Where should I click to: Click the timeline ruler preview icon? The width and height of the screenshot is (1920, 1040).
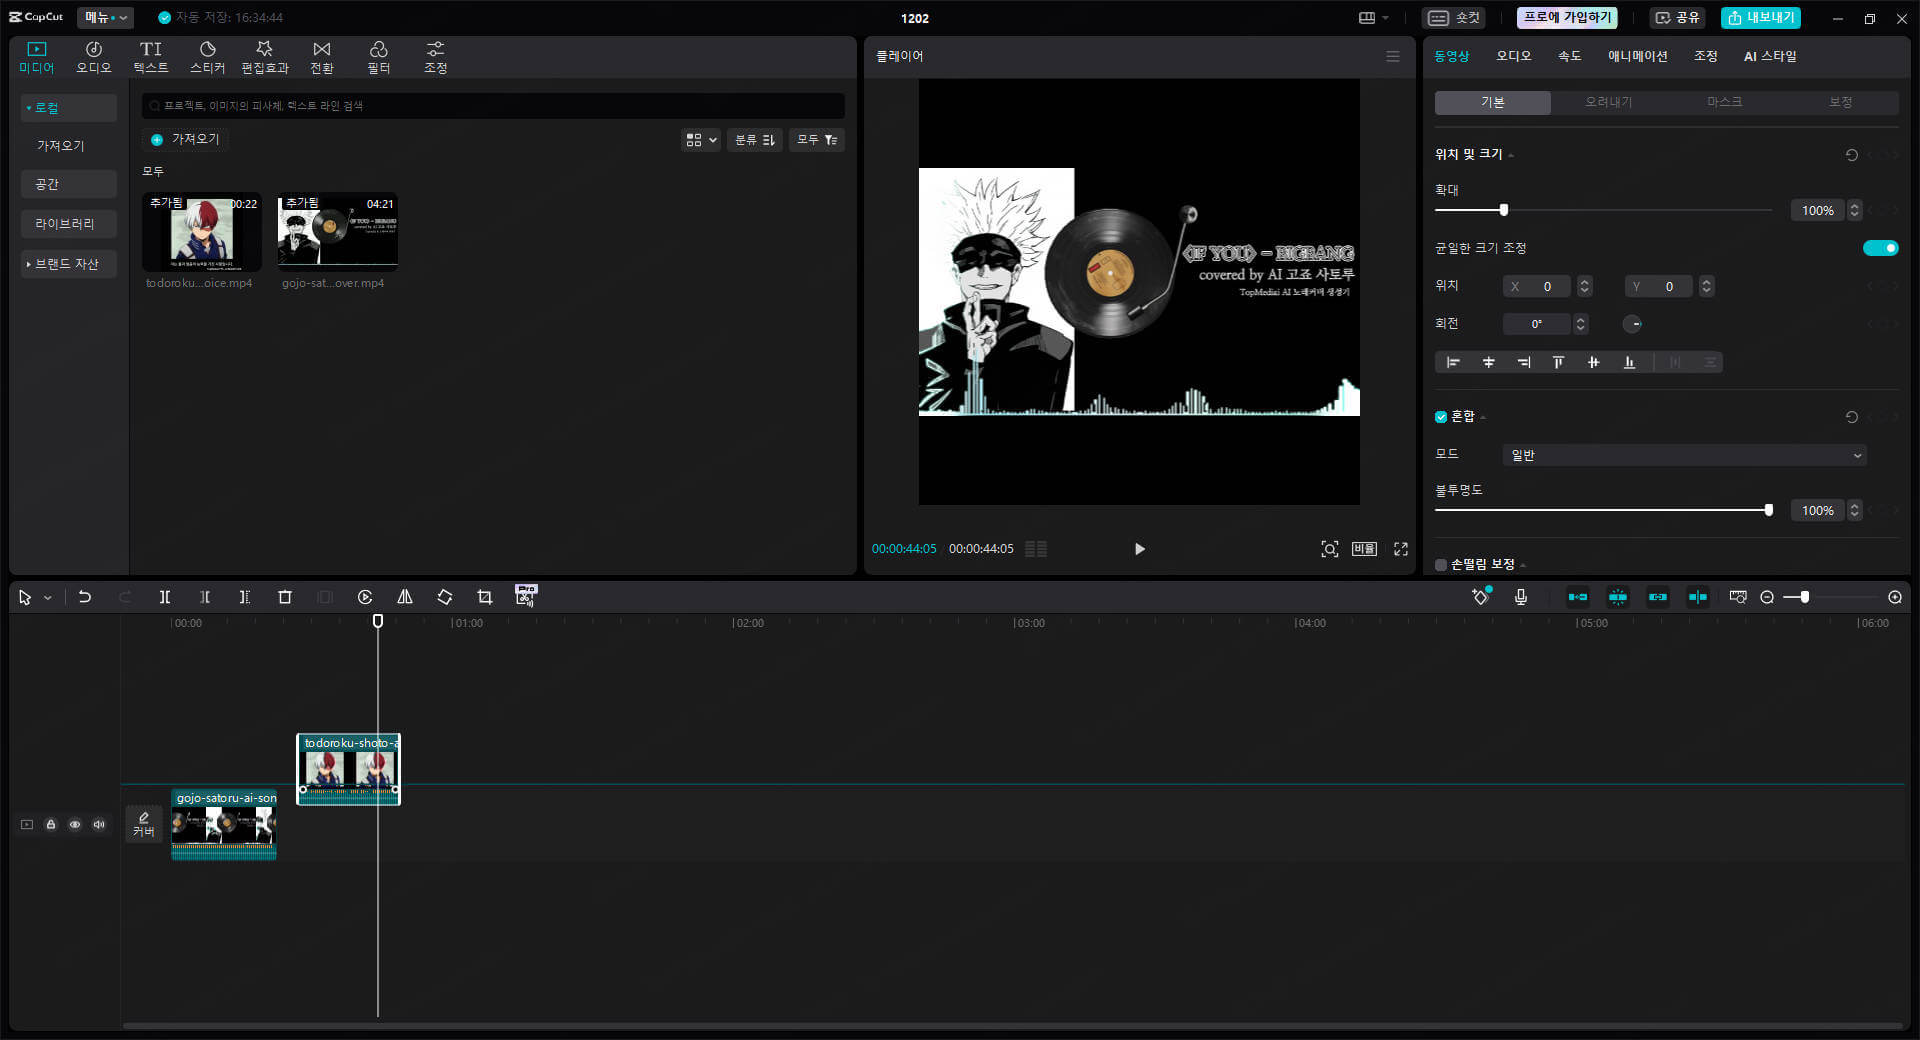(1738, 597)
